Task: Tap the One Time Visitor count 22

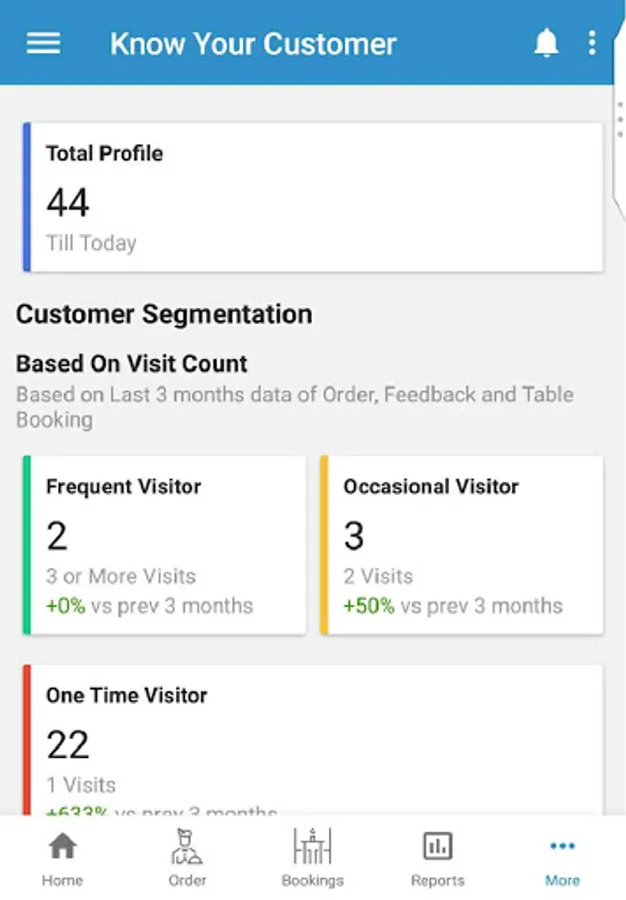Action: (68, 745)
